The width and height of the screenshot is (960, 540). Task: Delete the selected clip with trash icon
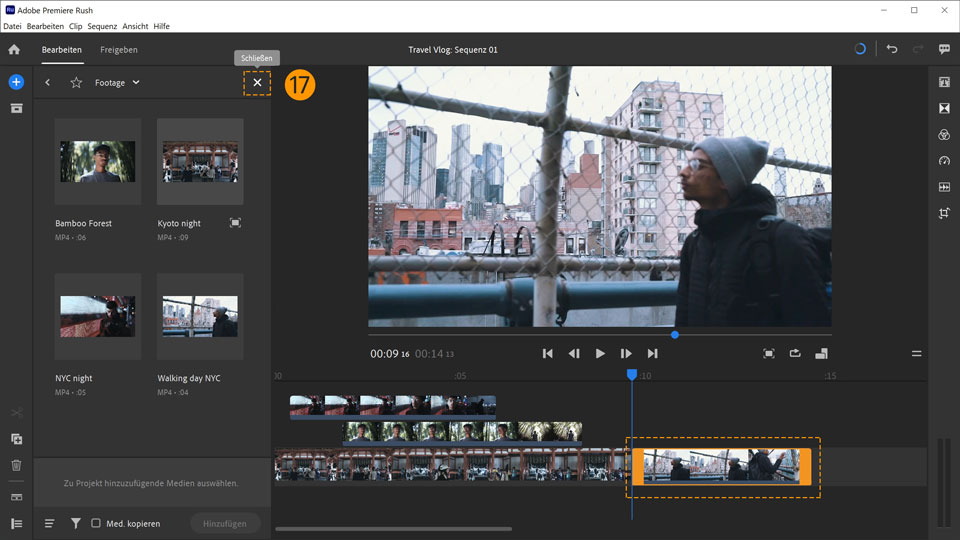pos(17,465)
